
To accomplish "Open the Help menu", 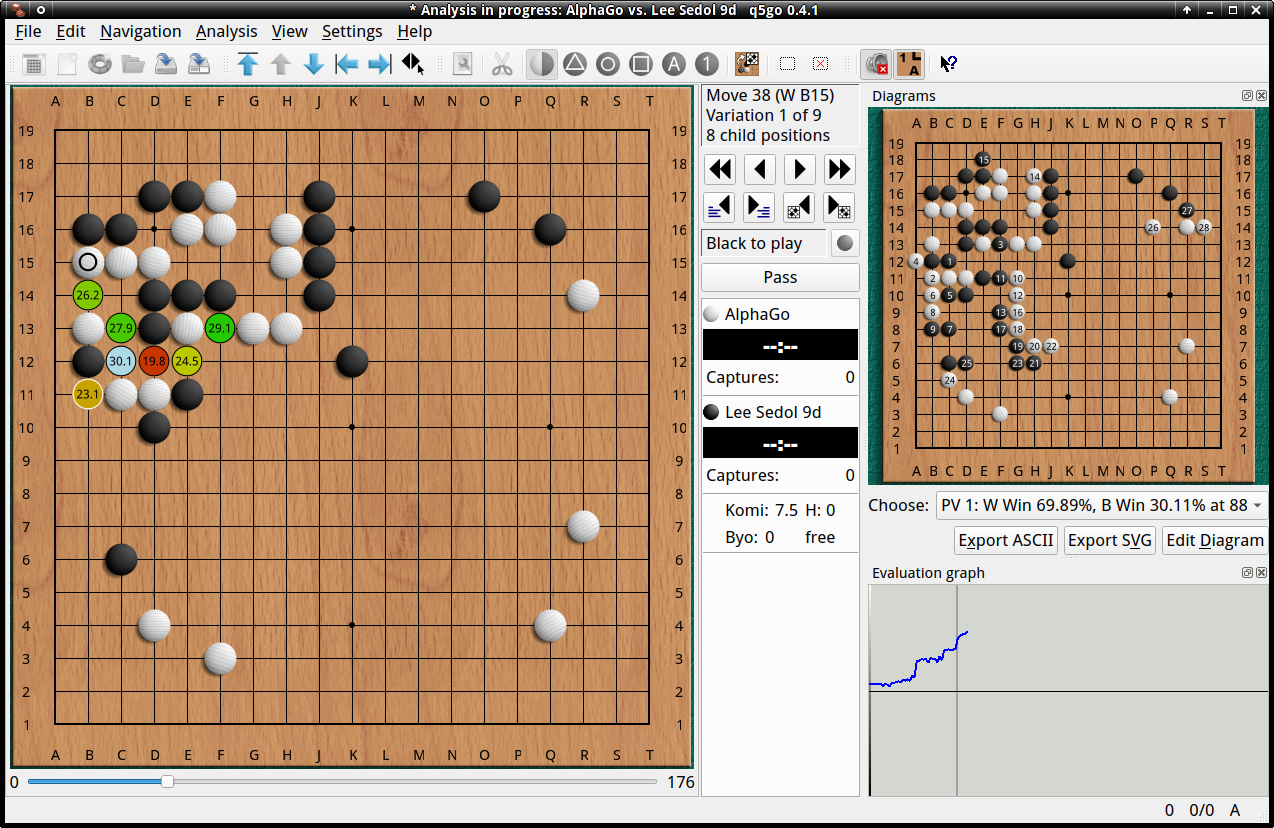I will (x=415, y=32).
